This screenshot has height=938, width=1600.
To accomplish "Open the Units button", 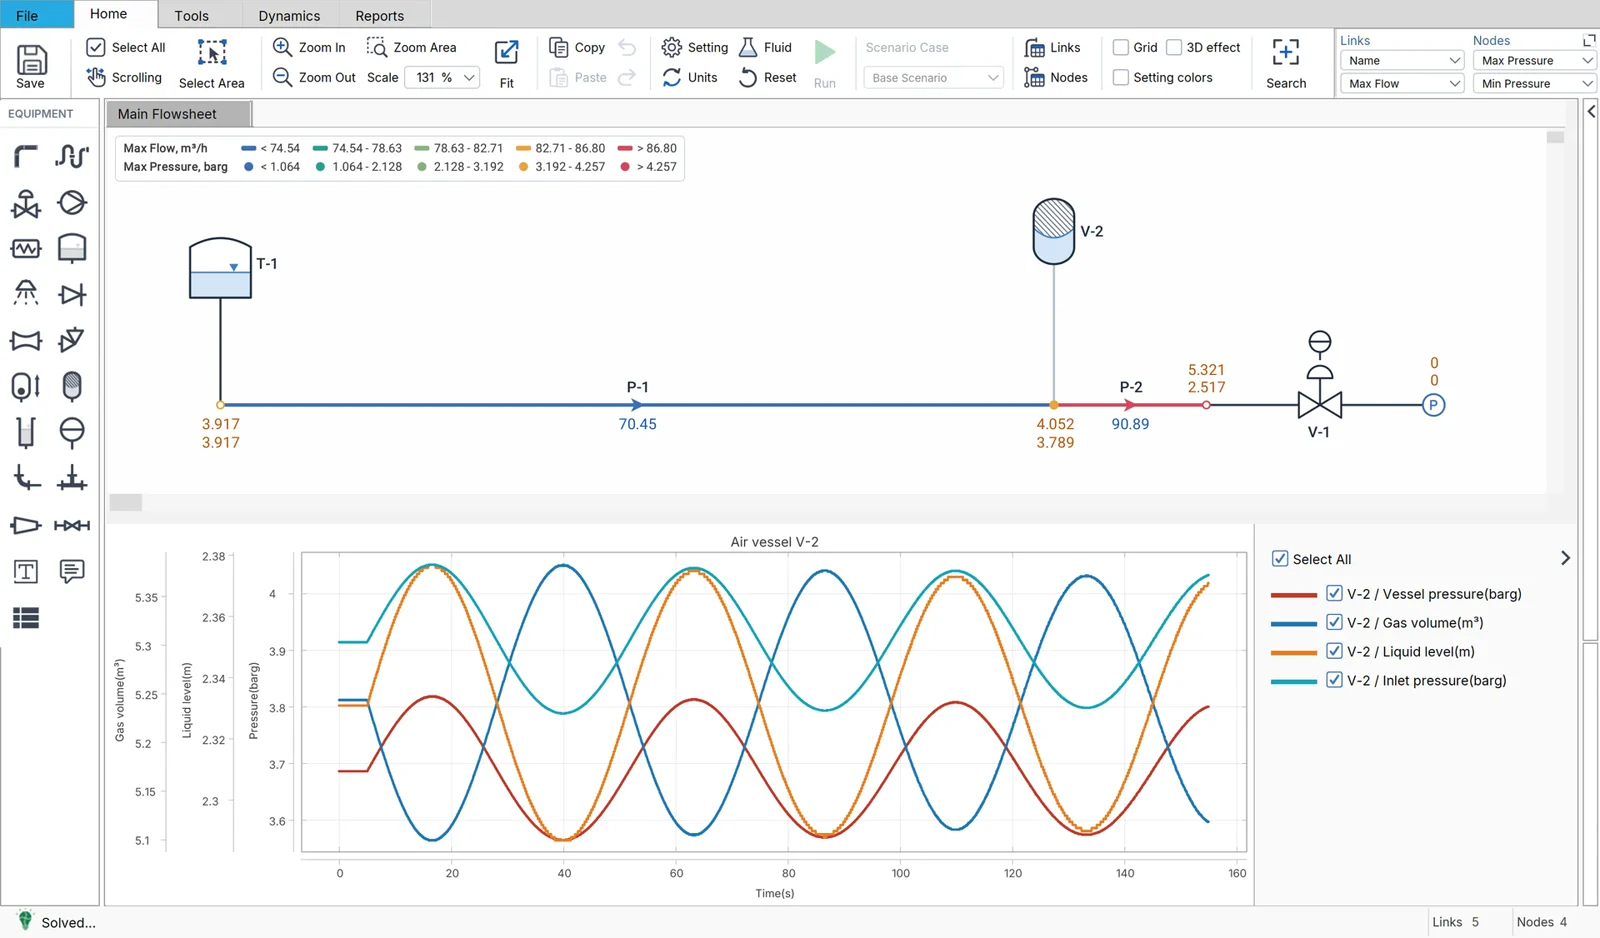I will [x=690, y=77].
